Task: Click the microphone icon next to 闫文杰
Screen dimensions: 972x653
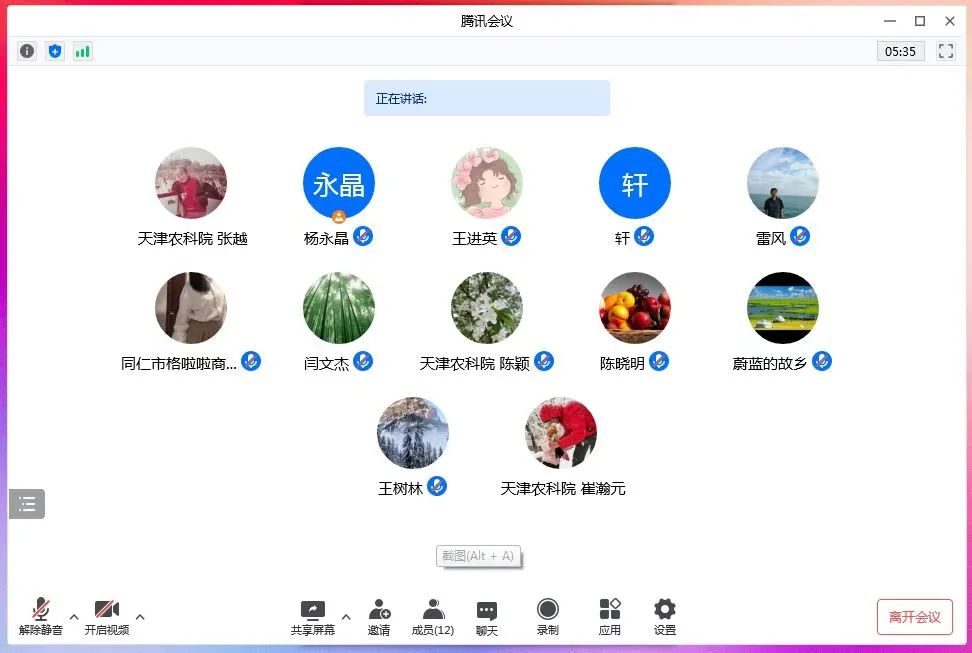Action: (x=363, y=361)
